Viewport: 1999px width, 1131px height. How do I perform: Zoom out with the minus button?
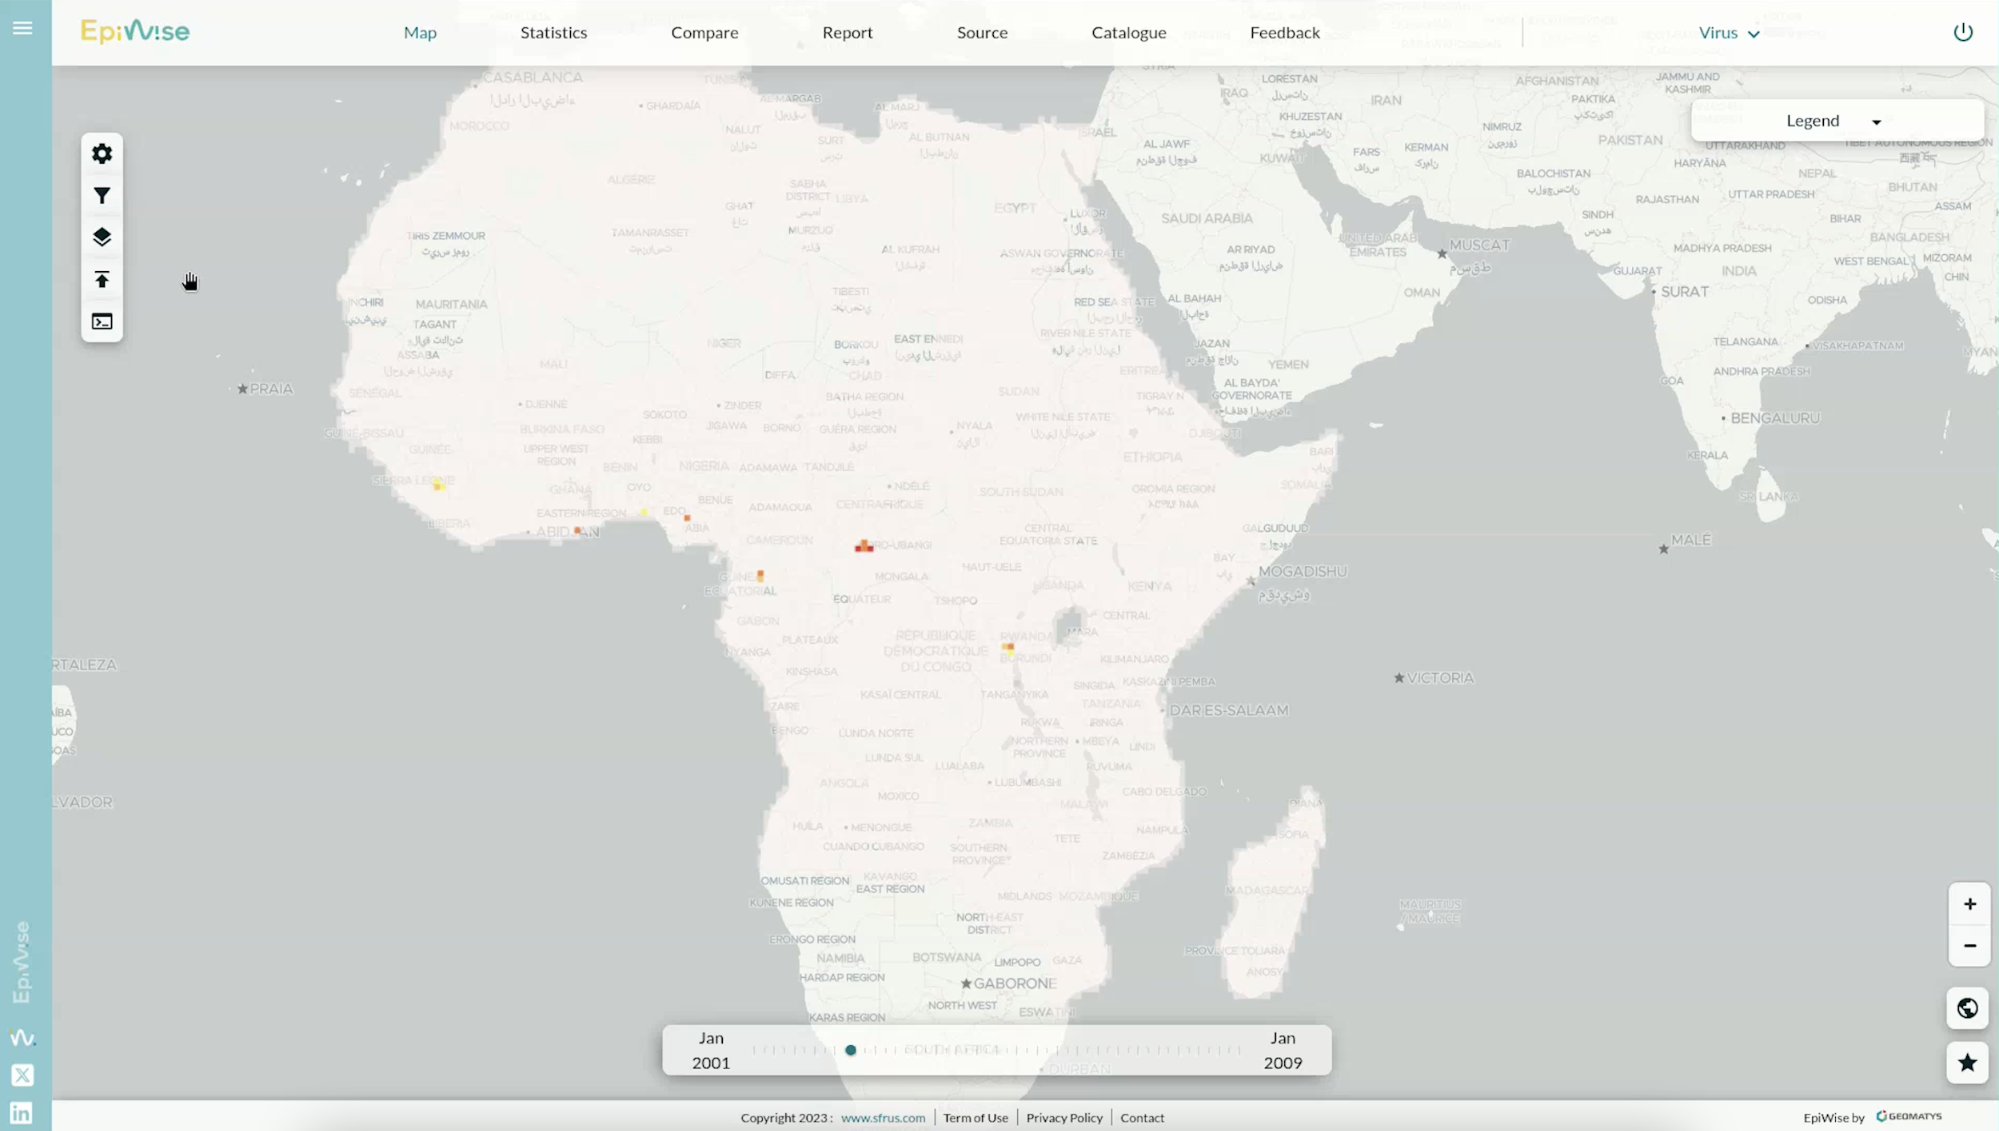tap(1969, 946)
